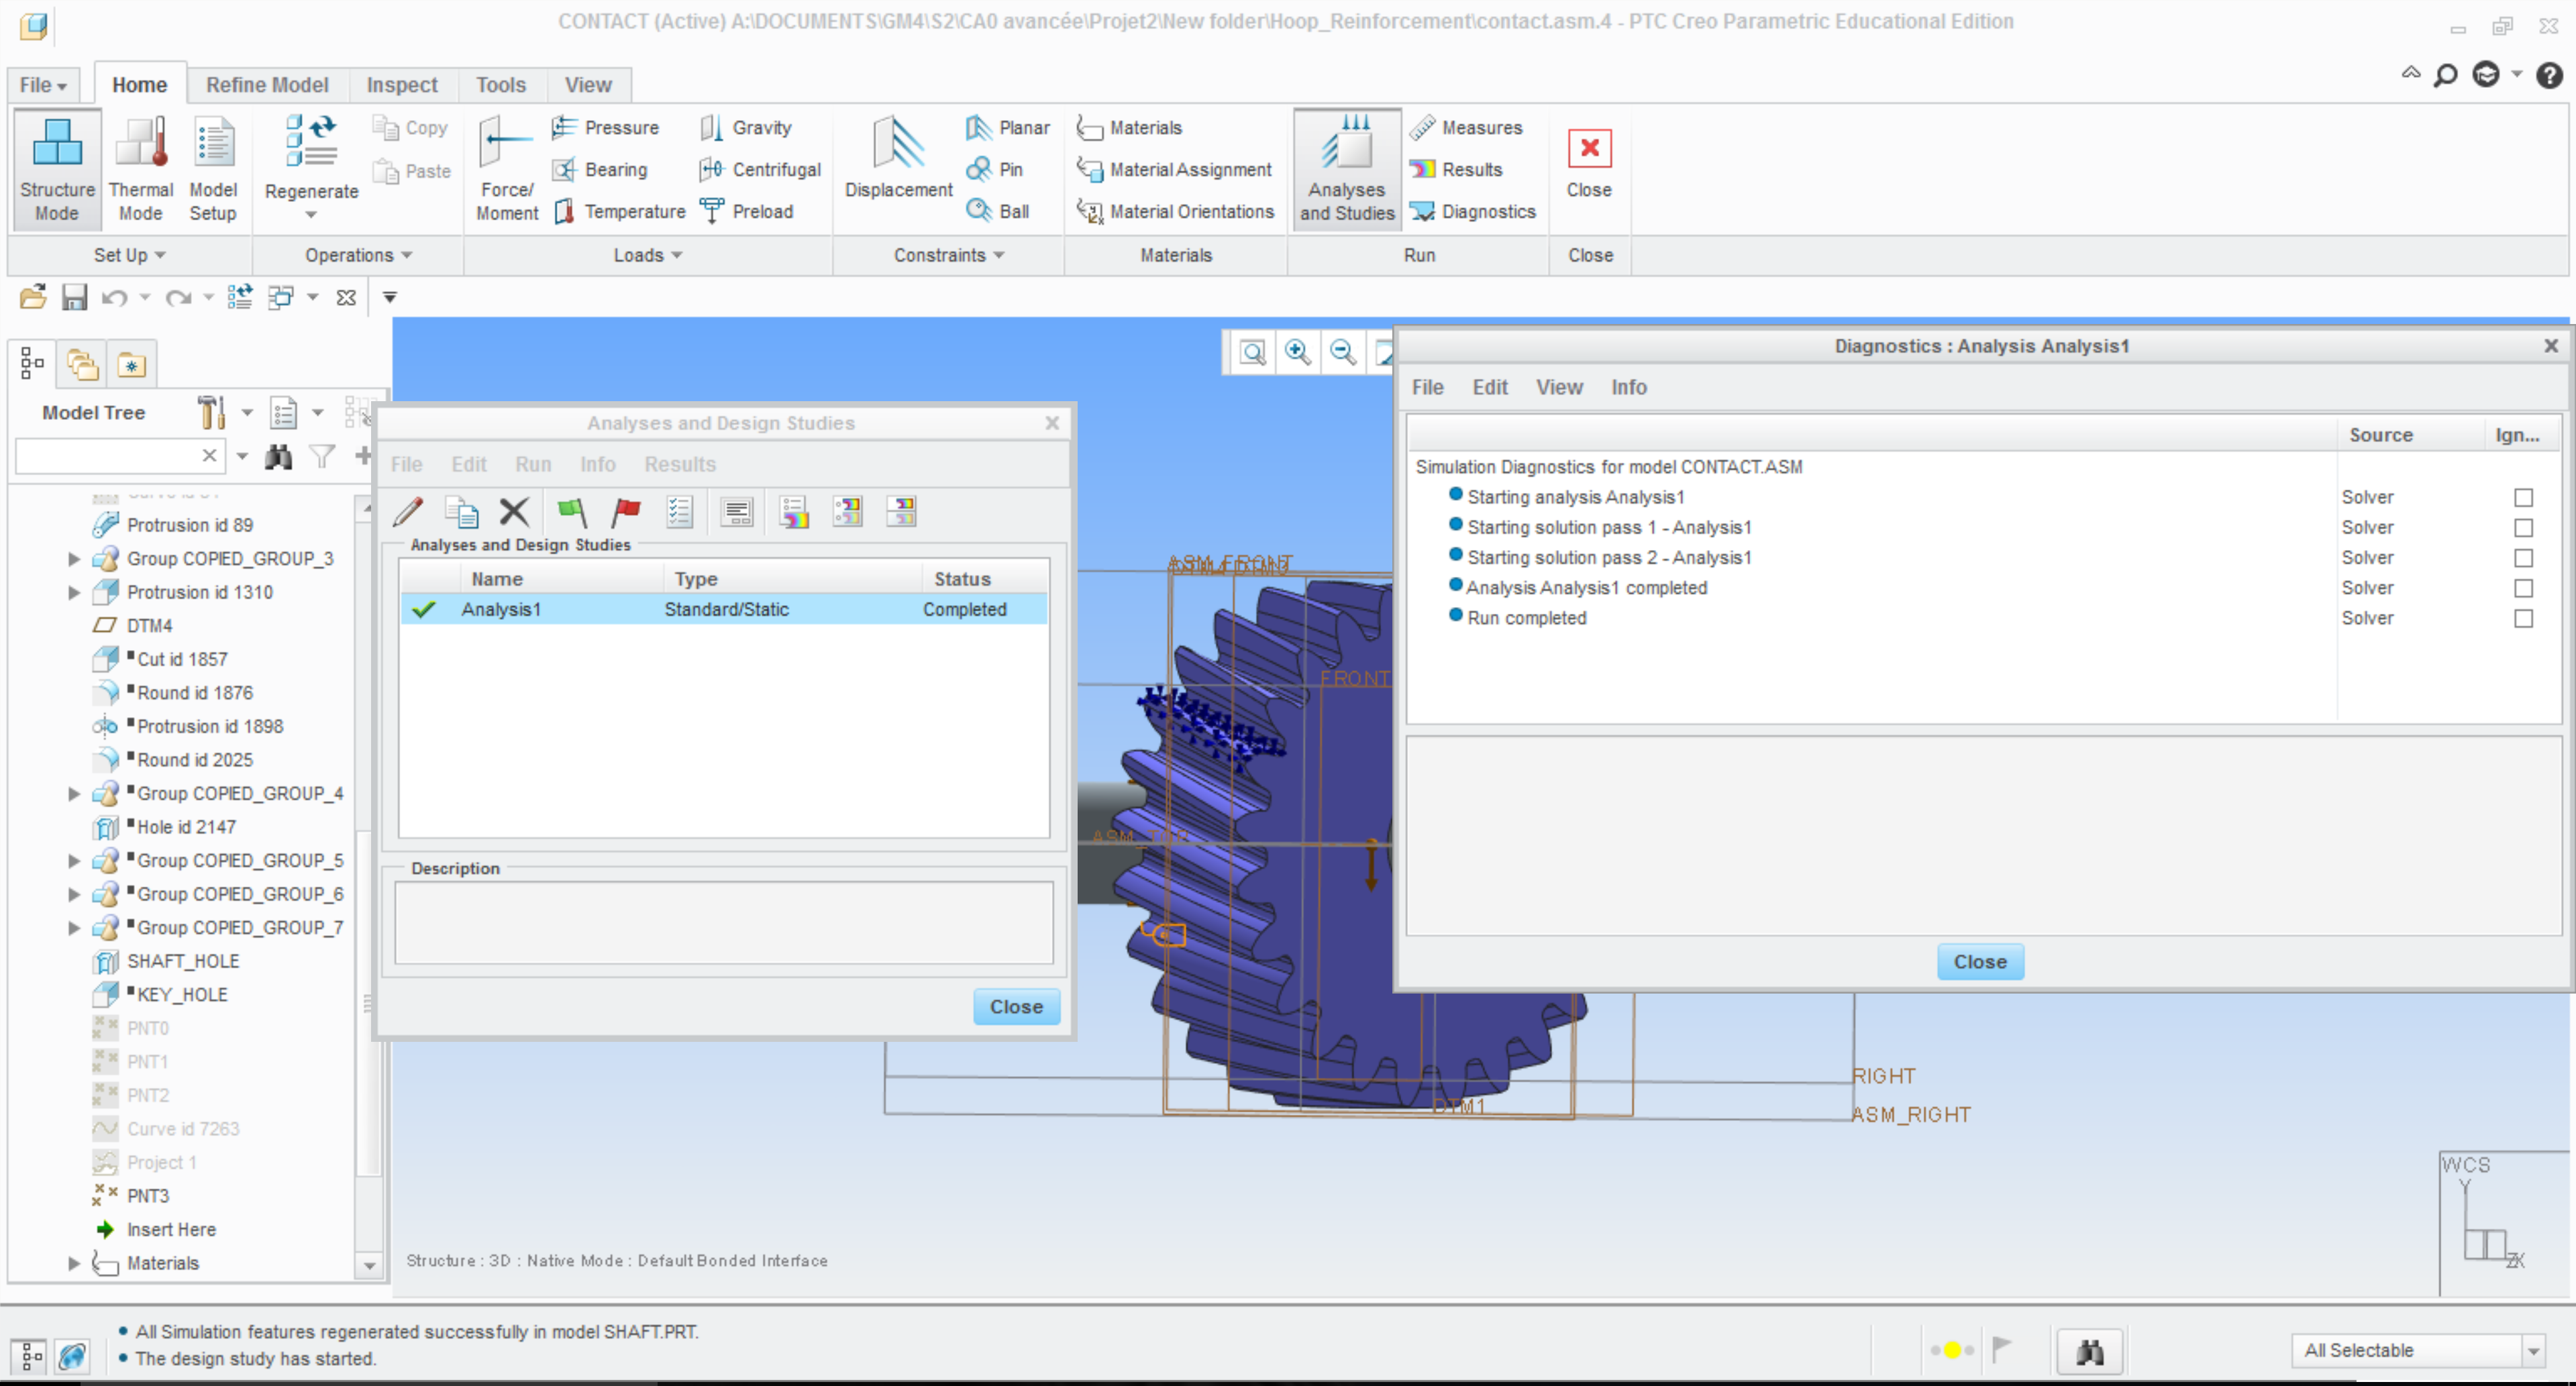Add a Centrifugal load

(760, 169)
